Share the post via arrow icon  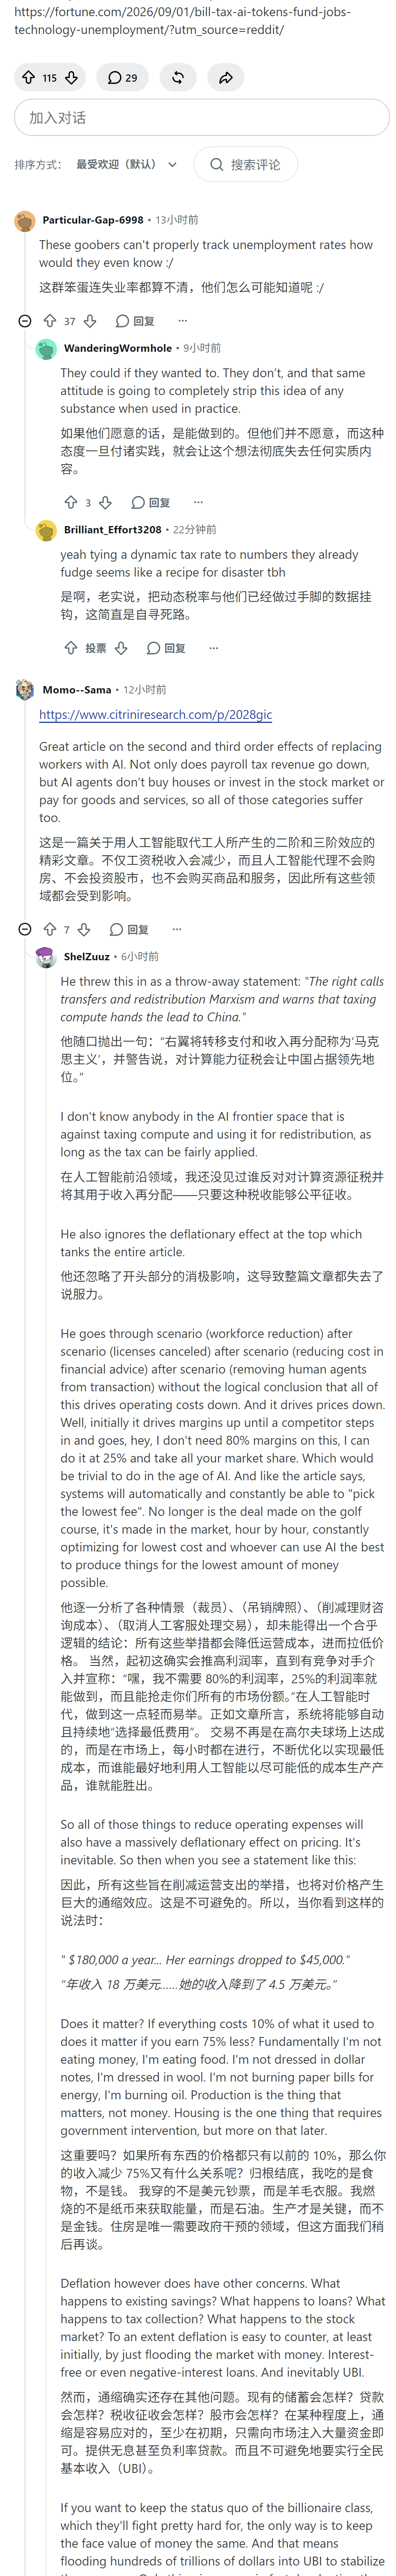[226, 77]
